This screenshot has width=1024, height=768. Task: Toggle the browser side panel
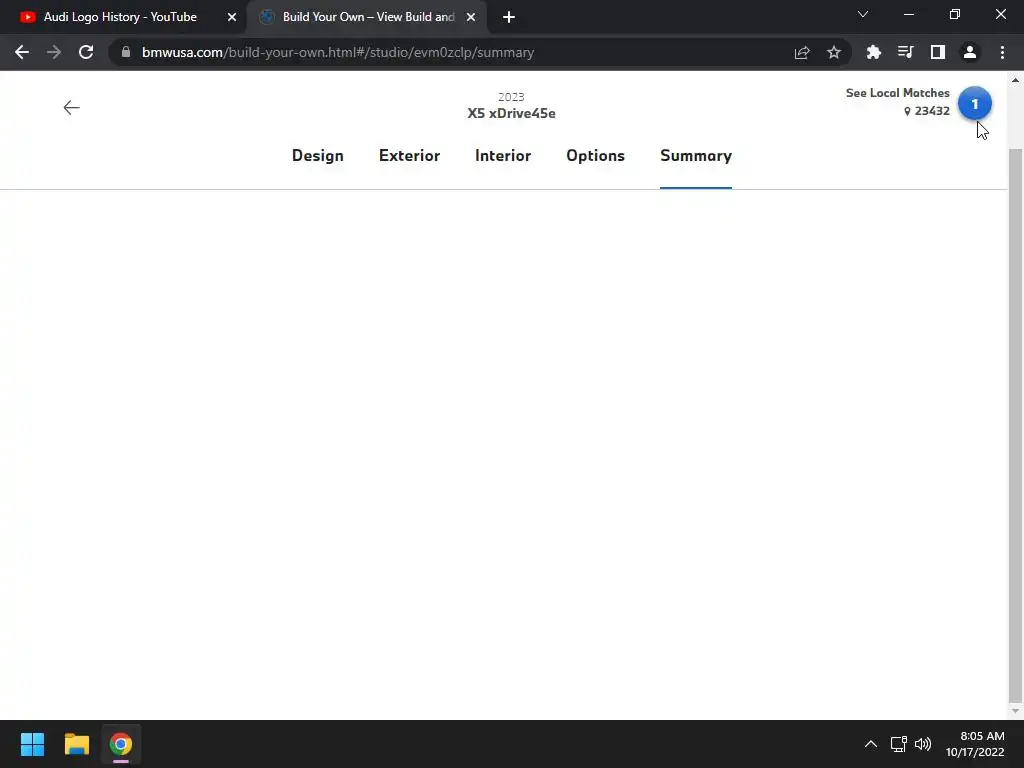click(x=938, y=52)
